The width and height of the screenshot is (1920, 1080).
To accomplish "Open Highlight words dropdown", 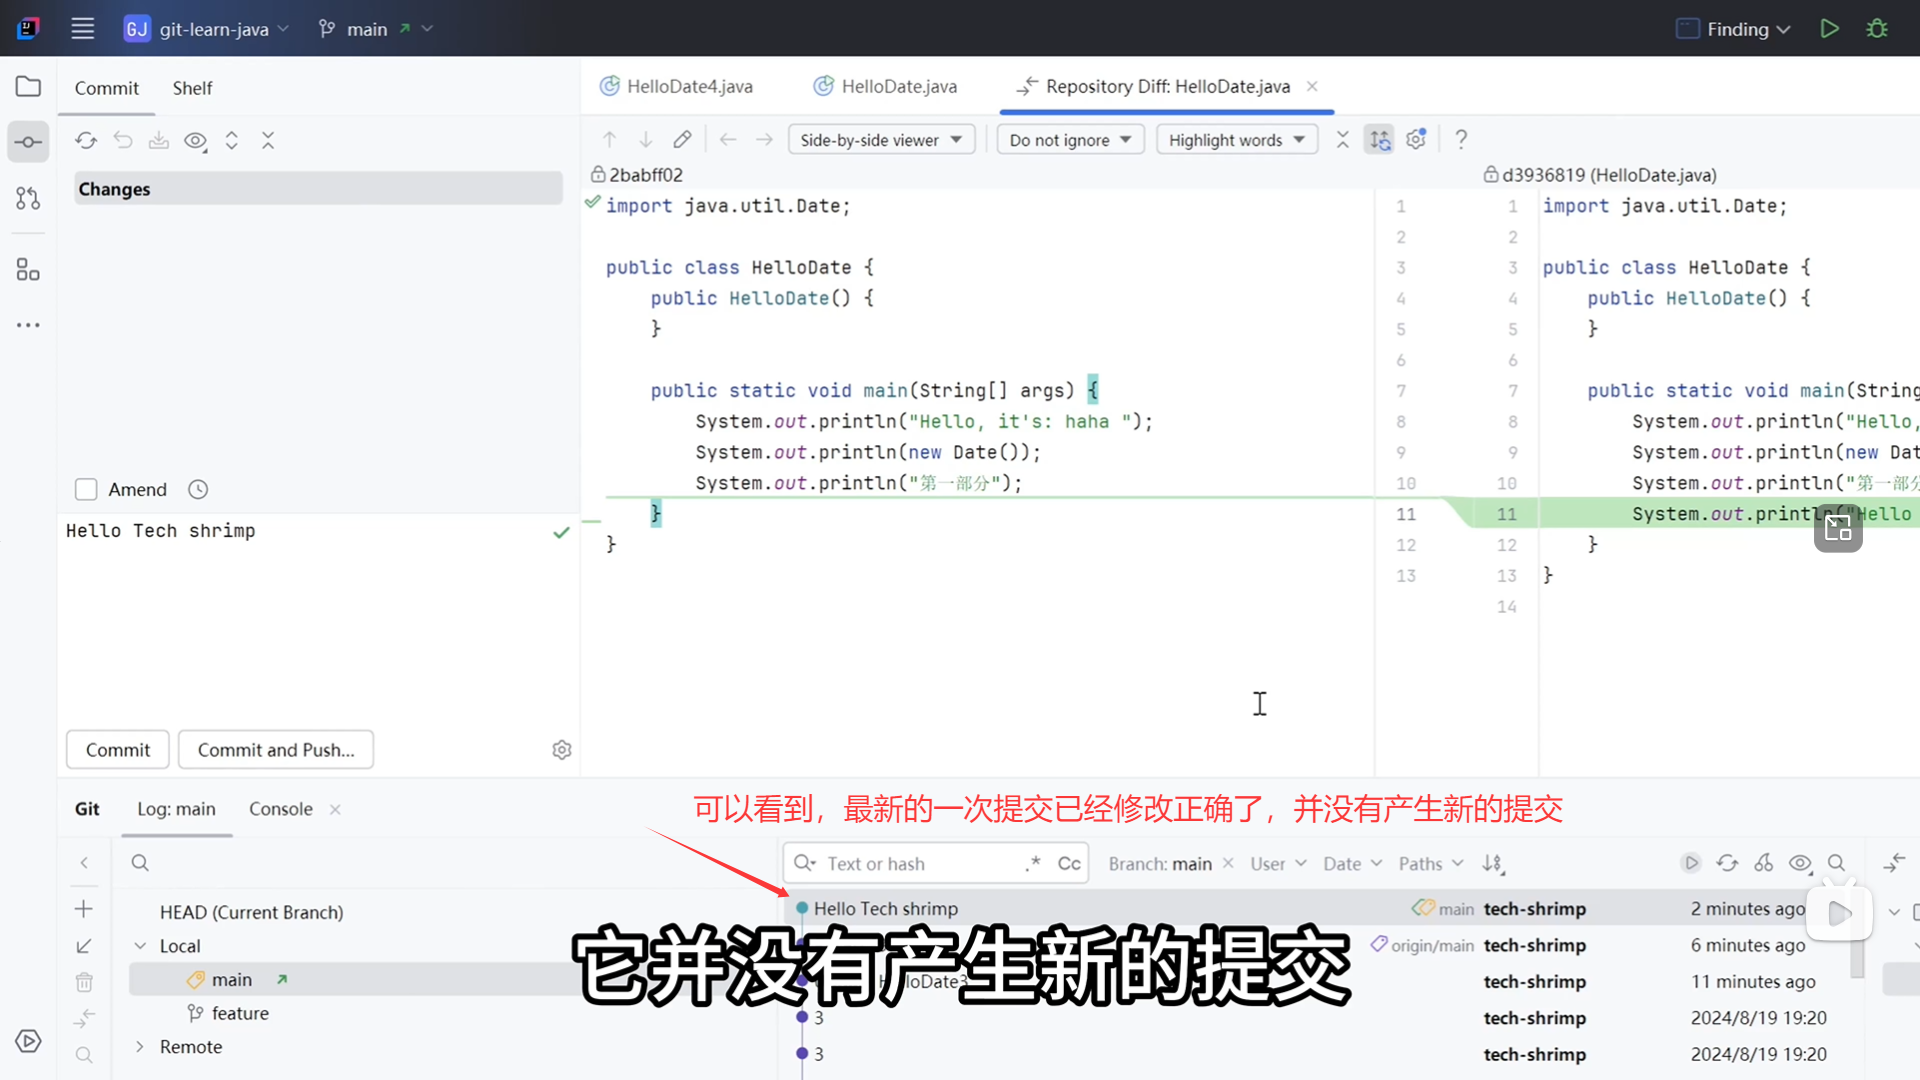I will [x=1236, y=140].
